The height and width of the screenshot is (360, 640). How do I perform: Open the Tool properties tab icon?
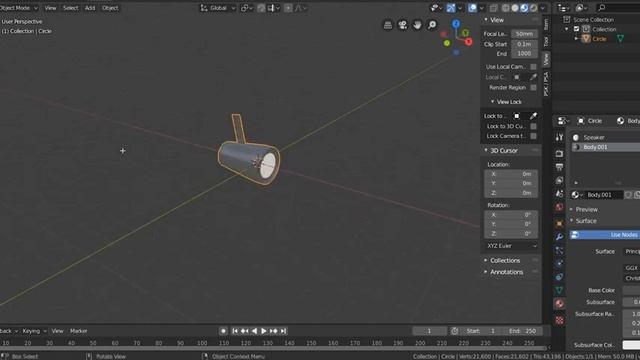559,137
